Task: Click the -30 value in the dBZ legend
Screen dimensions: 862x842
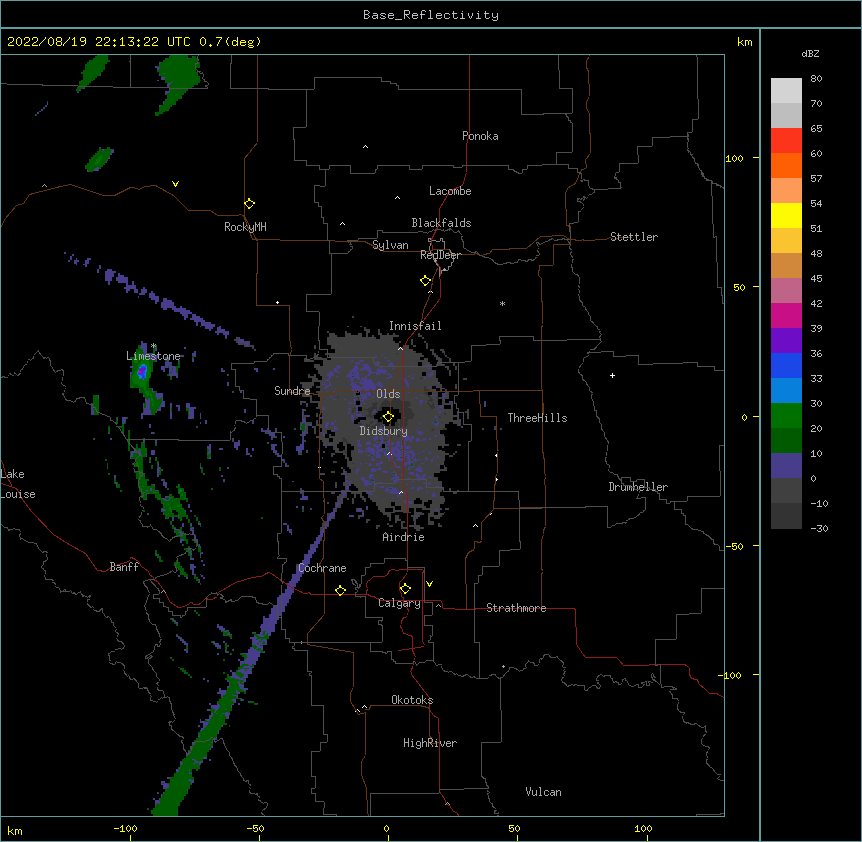Action: click(819, 529)
